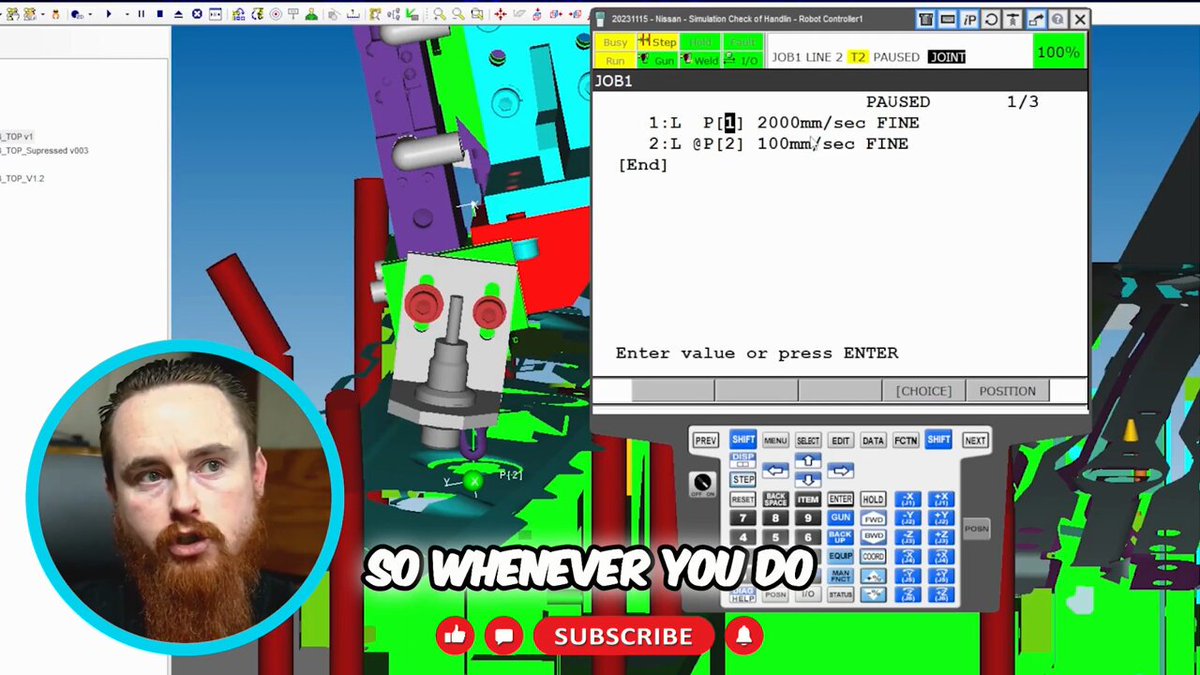The width and height of the screenshot is (1200, 675).
Task: Click the [CHOICE] softkey
Action: [924, 391]
